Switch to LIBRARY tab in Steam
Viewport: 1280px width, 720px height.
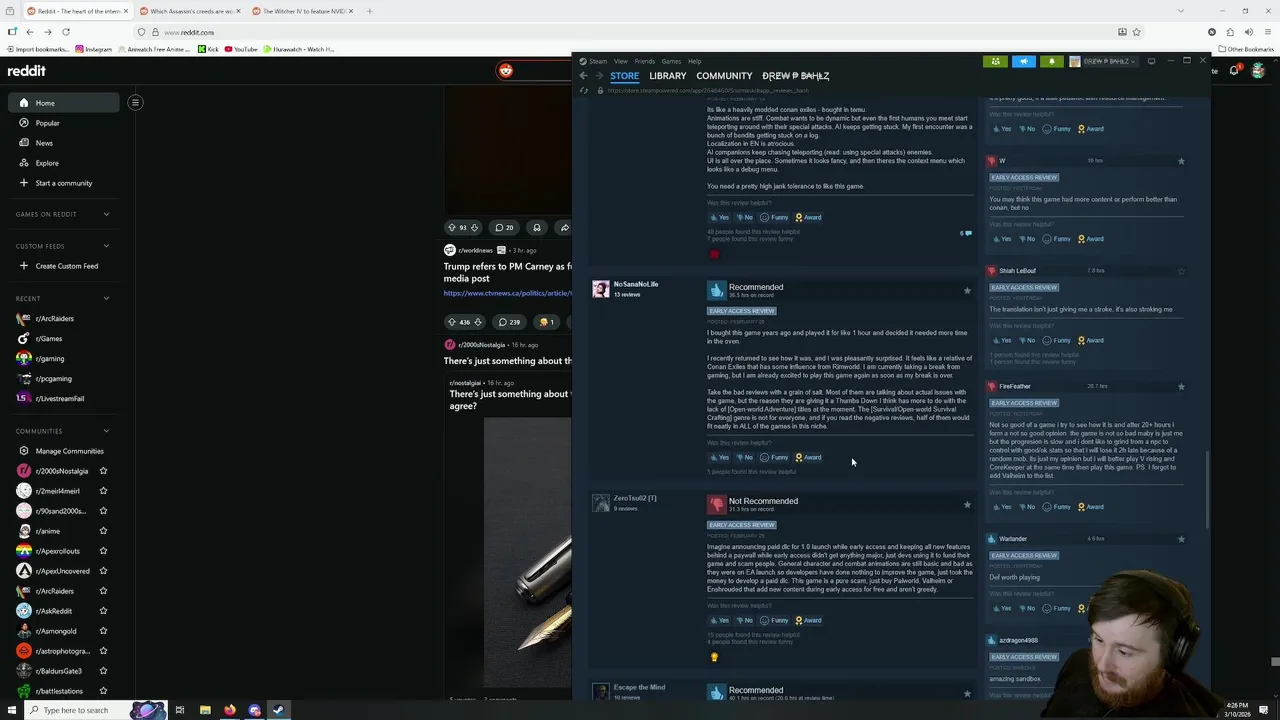pyautogui.click(x=667, y=76)
